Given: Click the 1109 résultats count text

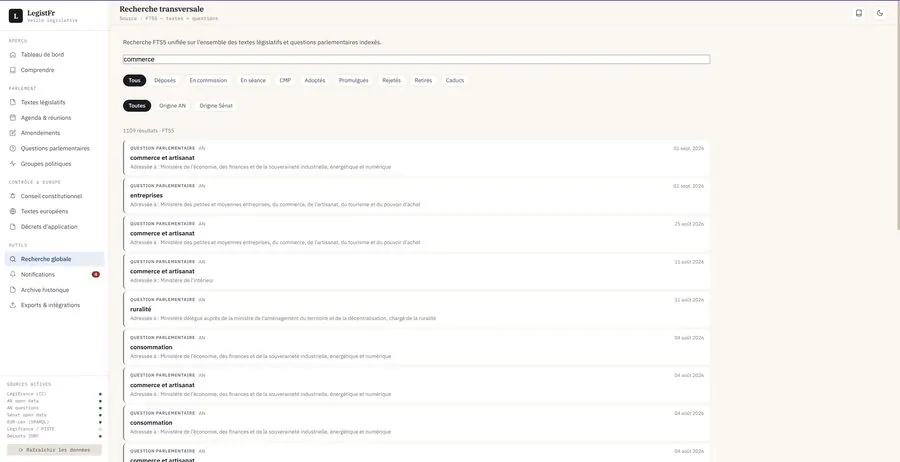Looking at the screenshot, I should point(148,131).
